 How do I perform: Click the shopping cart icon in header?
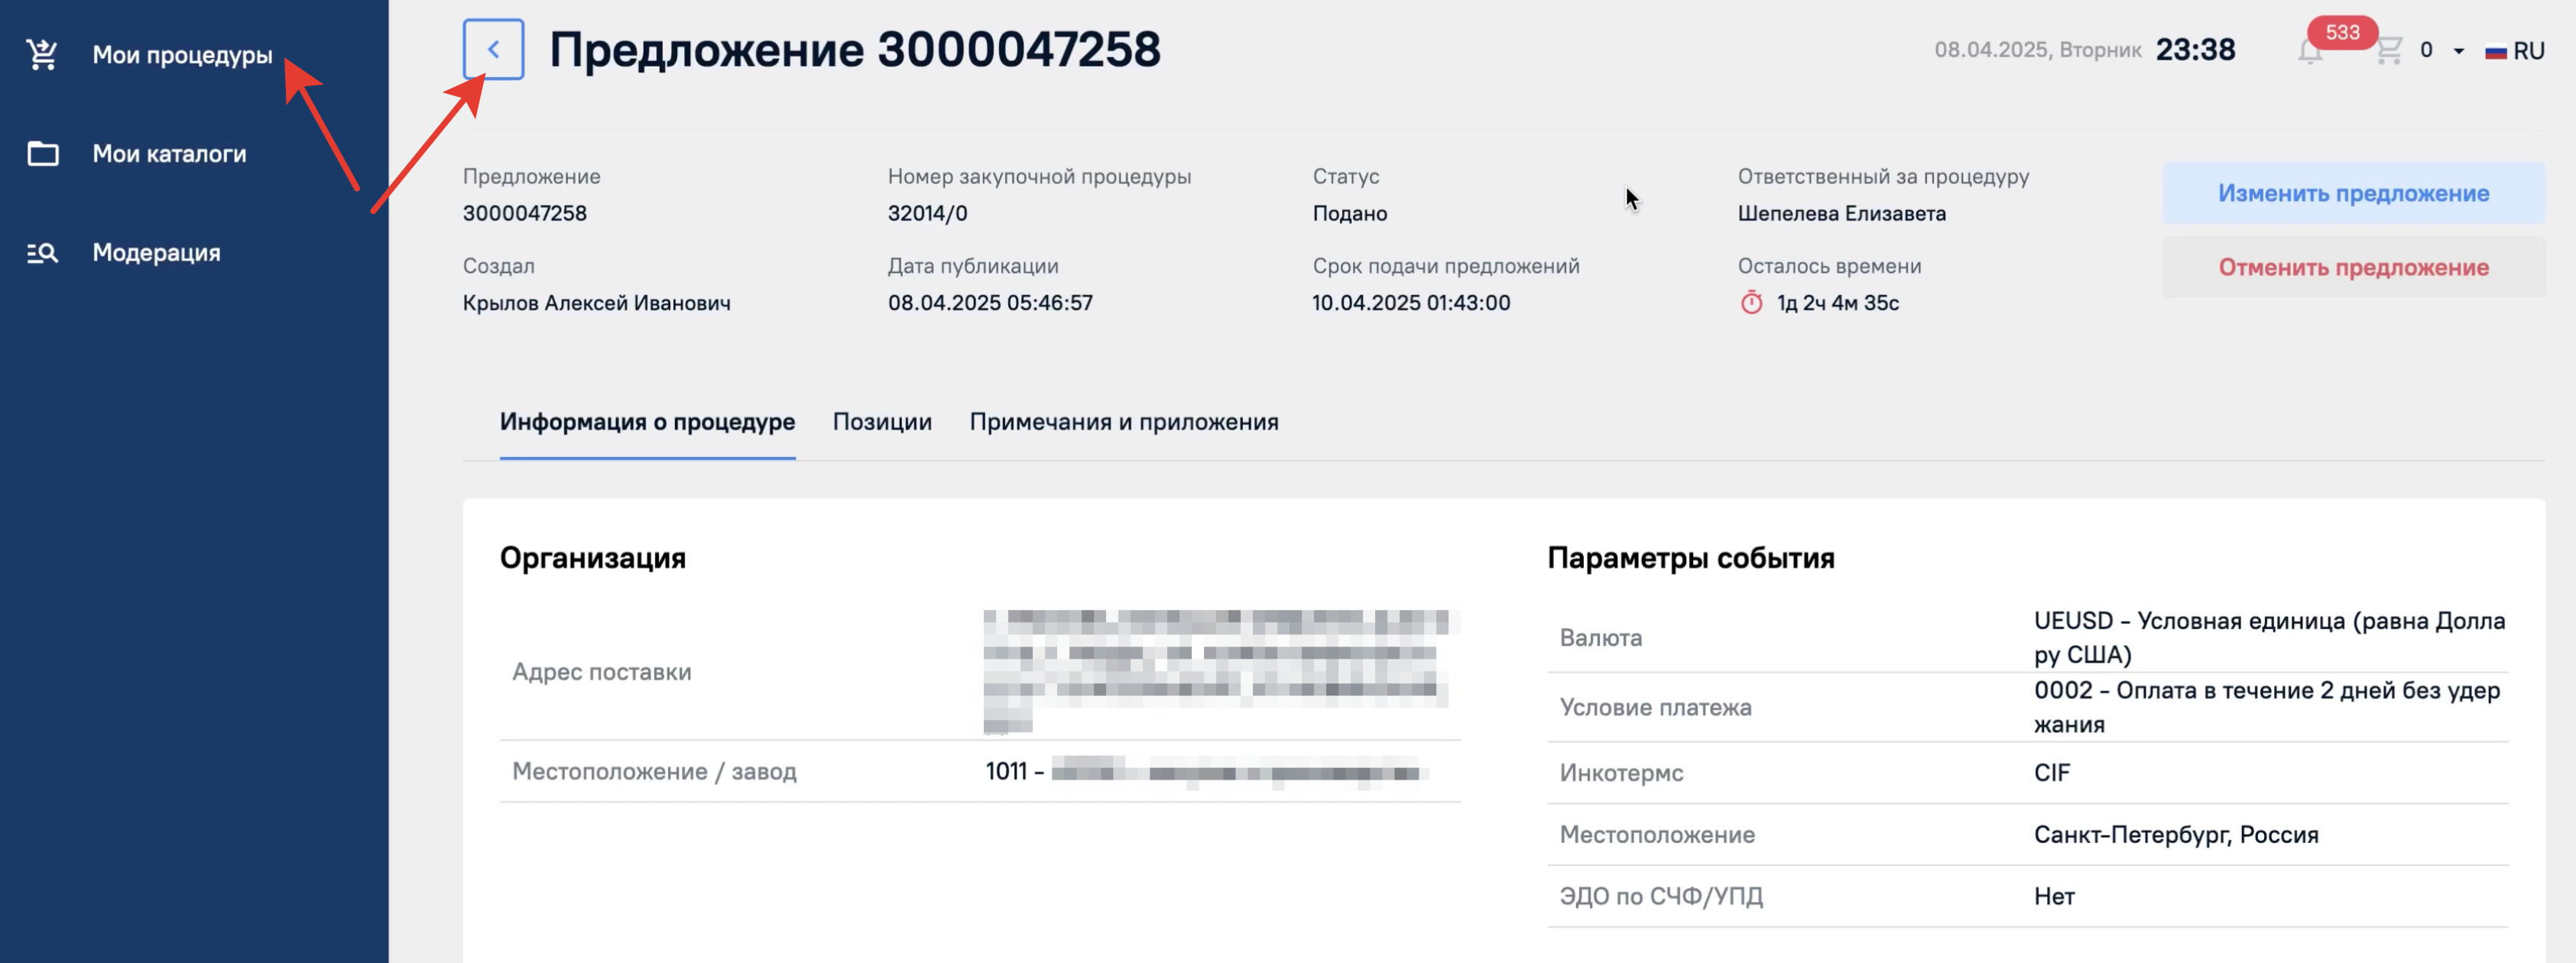(x=2389, y=50)
